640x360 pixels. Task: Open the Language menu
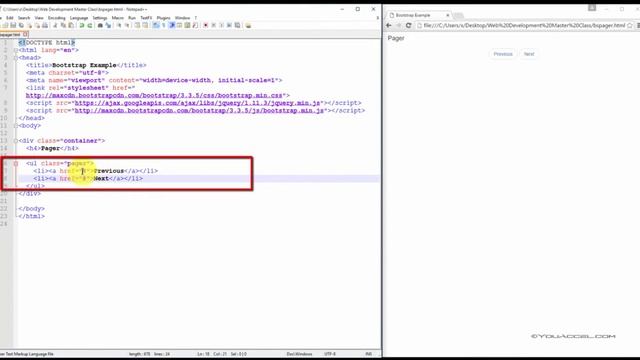79,18
